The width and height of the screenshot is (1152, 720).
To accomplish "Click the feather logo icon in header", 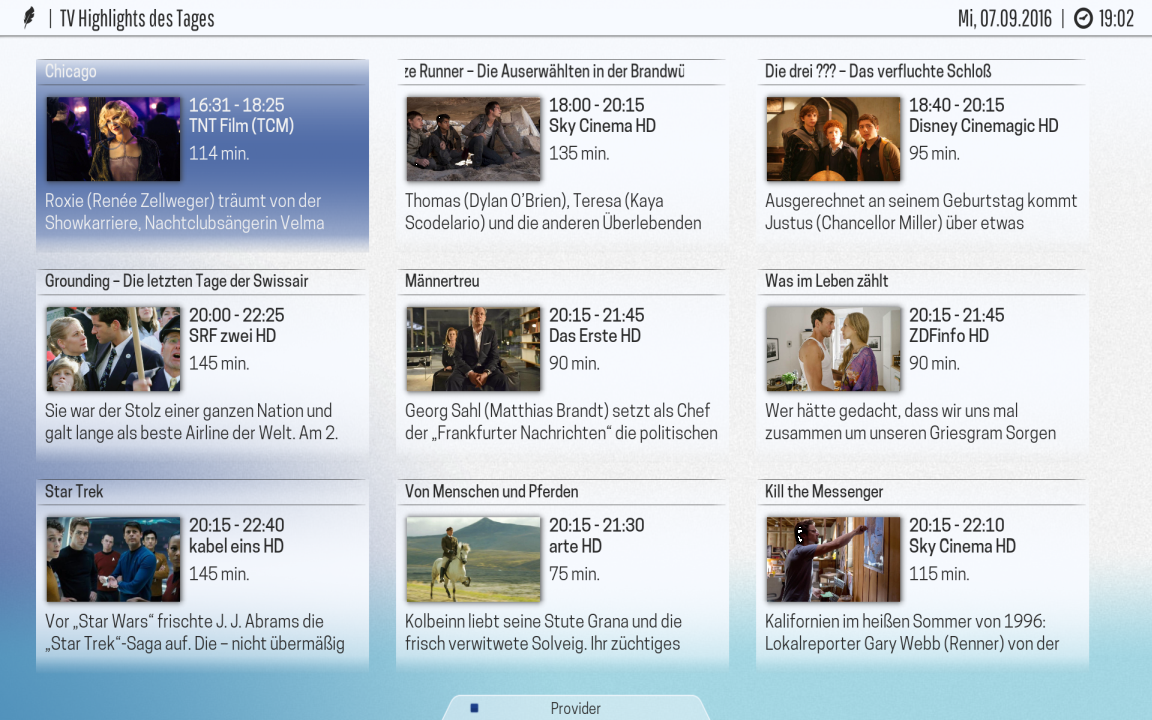I will (x=29, y=17).
